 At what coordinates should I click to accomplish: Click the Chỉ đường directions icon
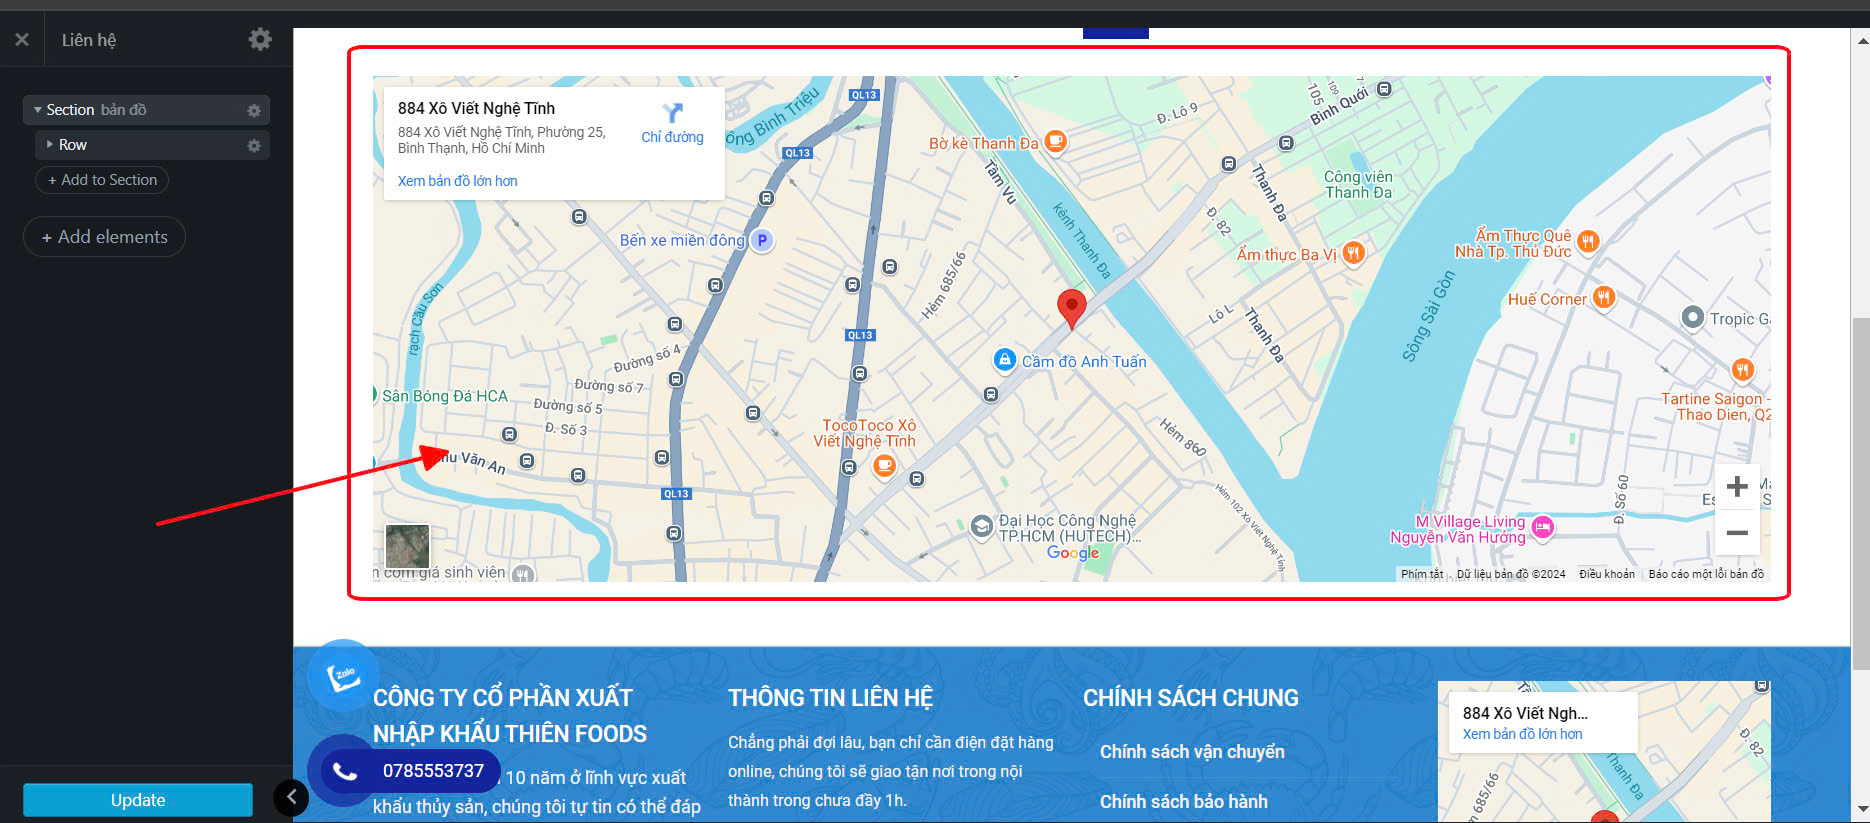(672, 115)
